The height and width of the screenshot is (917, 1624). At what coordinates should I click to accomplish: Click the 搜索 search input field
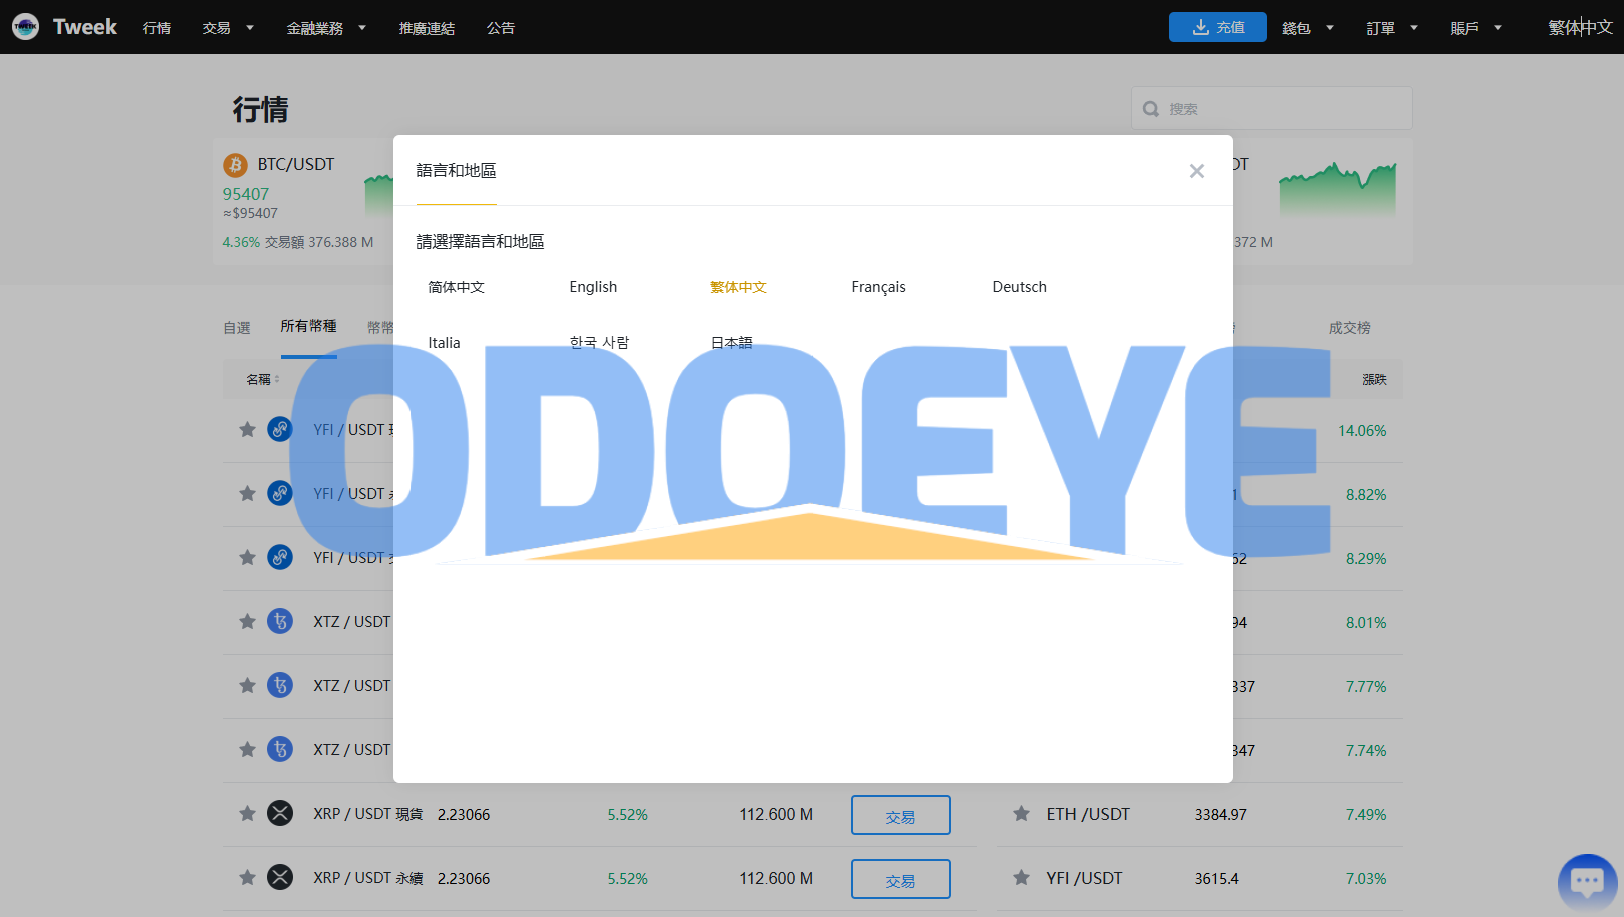[1283, 109]
